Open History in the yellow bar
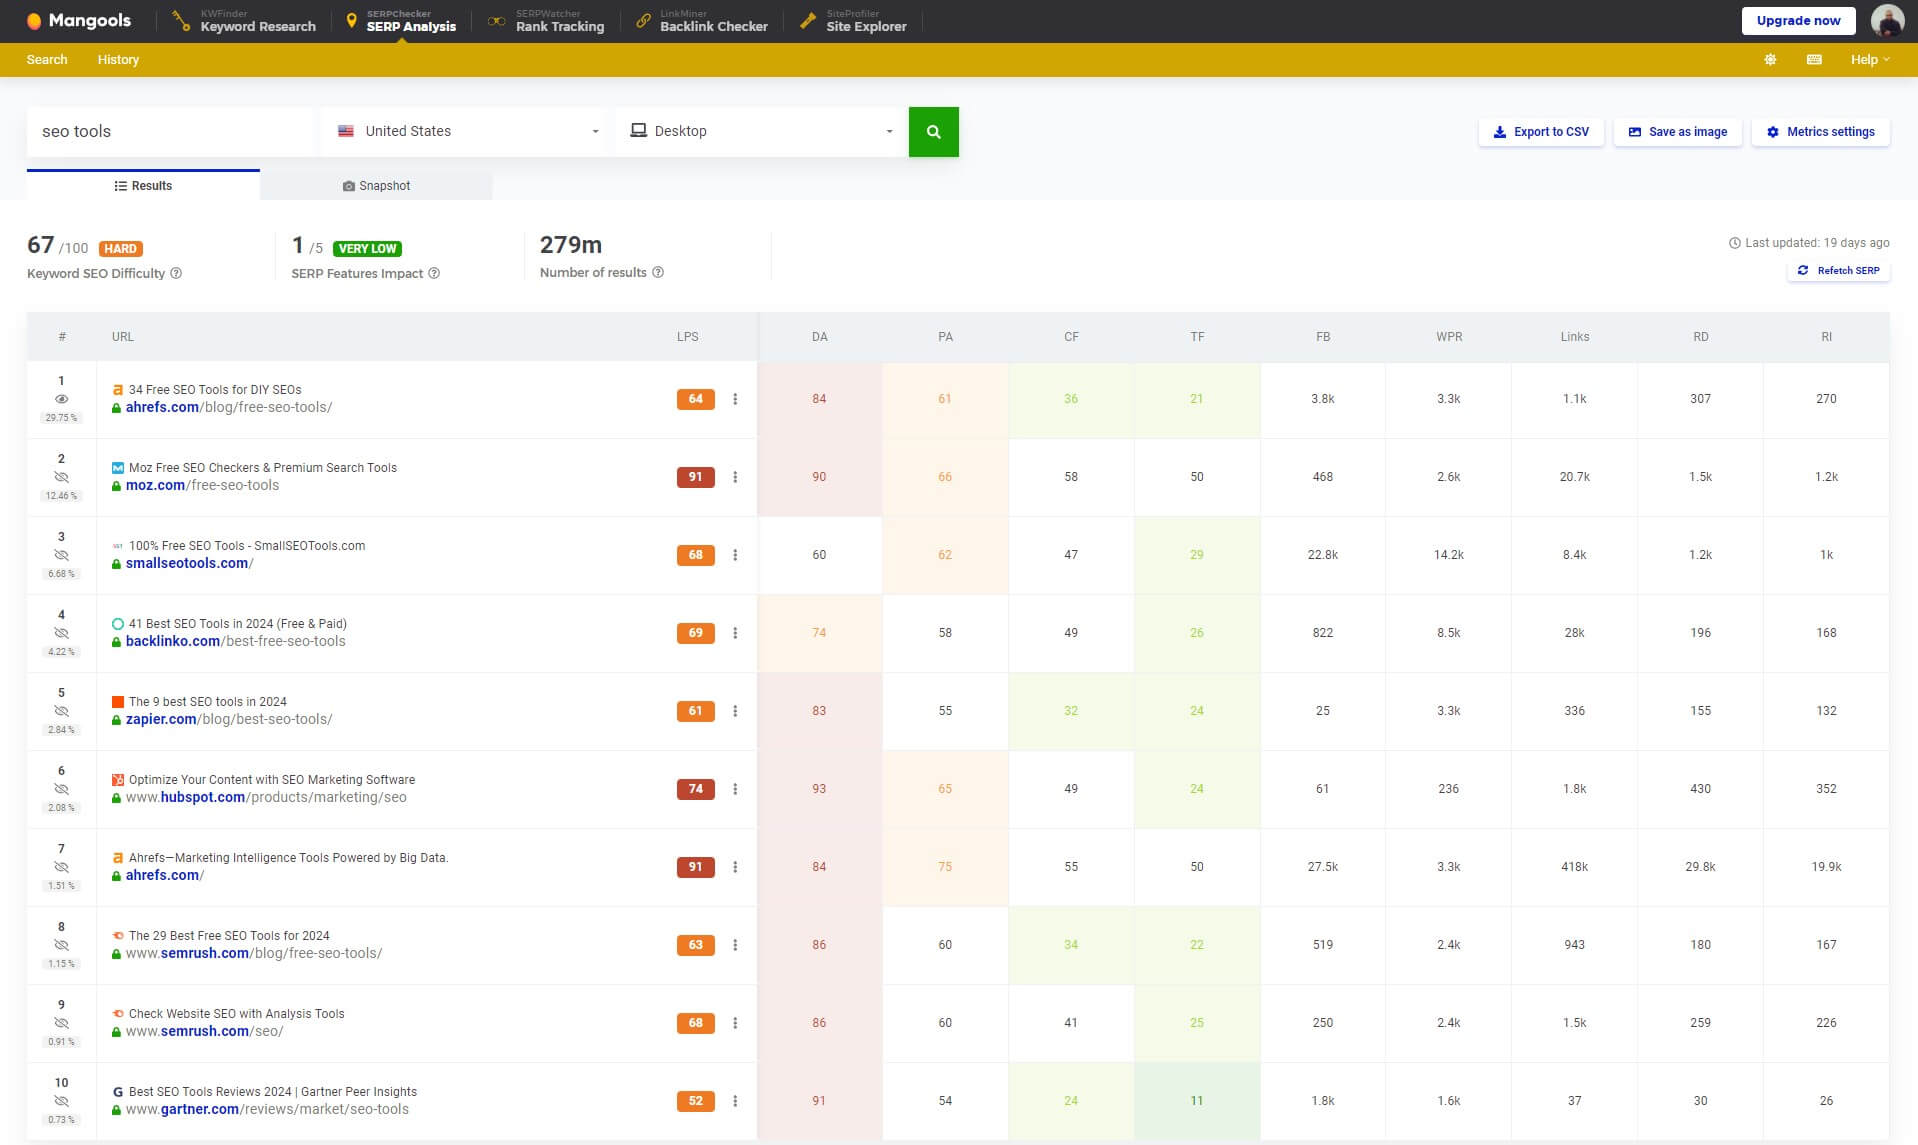This screenshot has width=1918, height=1145. [x=118, y=60]
